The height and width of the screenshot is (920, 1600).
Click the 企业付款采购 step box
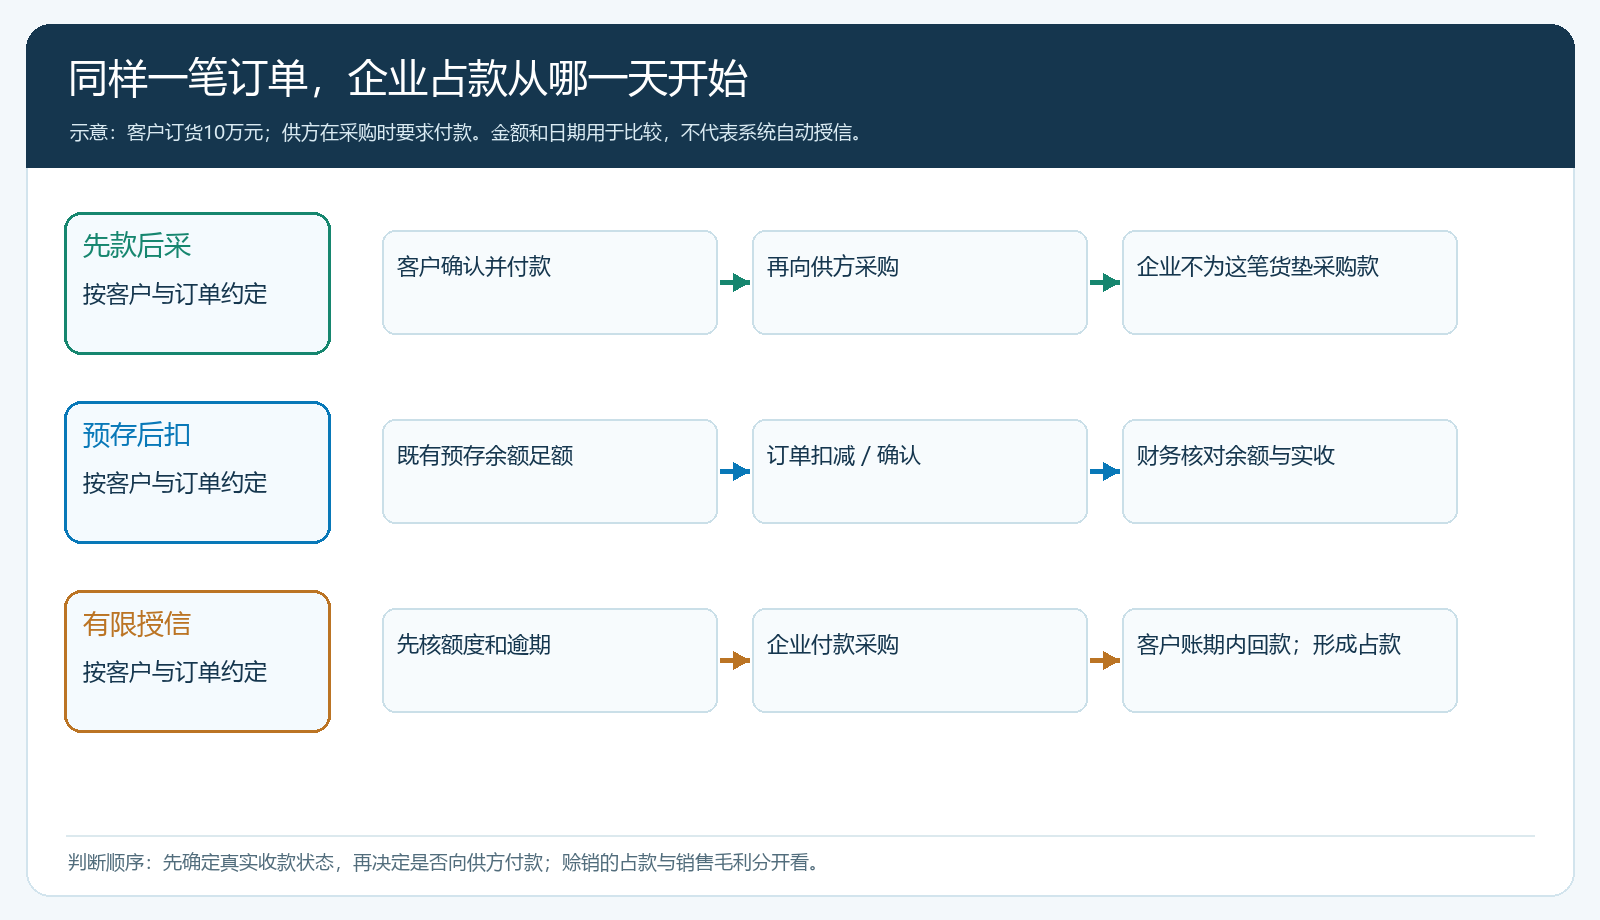click(x=920, y=660)
